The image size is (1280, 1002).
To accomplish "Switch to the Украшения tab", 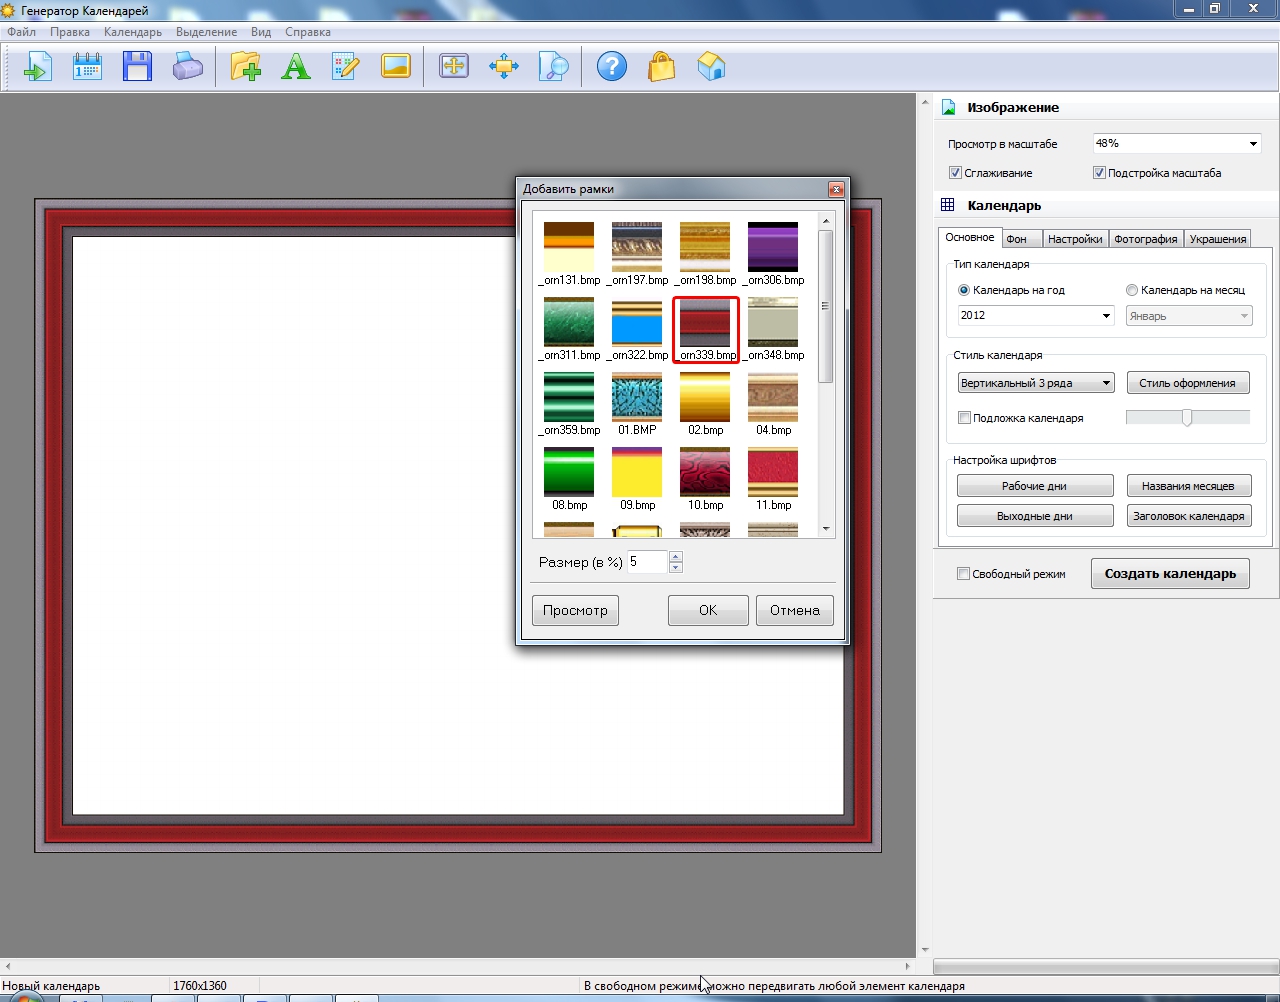I will 1217,239.
